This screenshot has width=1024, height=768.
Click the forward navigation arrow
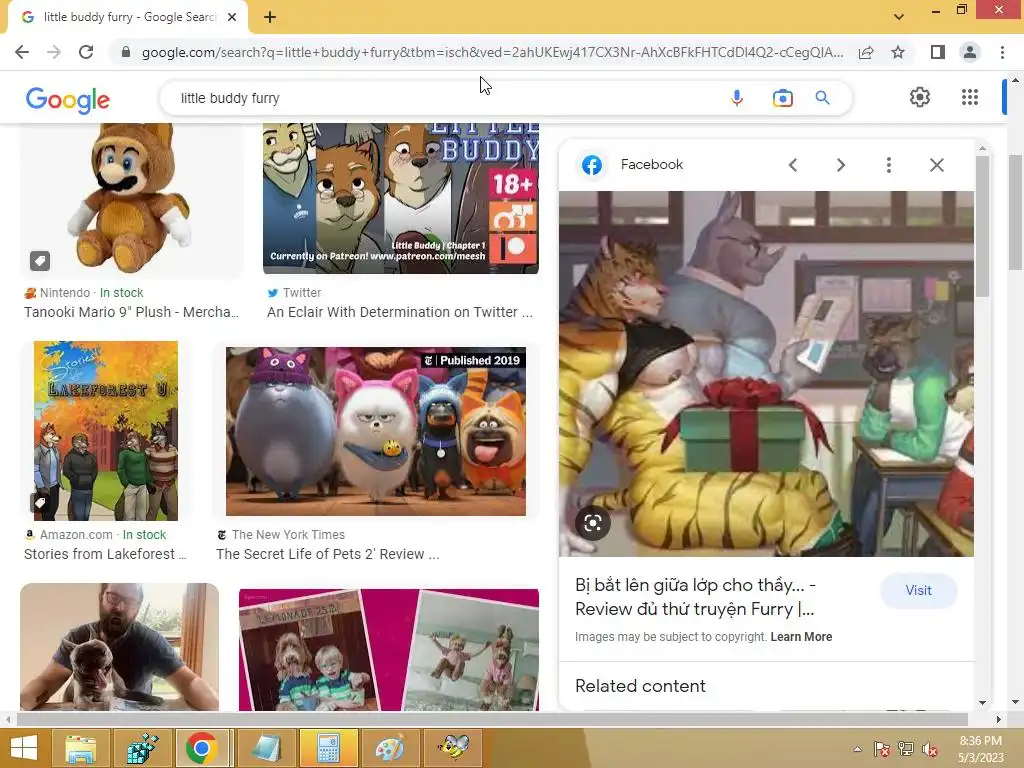[x=54, y=52]
